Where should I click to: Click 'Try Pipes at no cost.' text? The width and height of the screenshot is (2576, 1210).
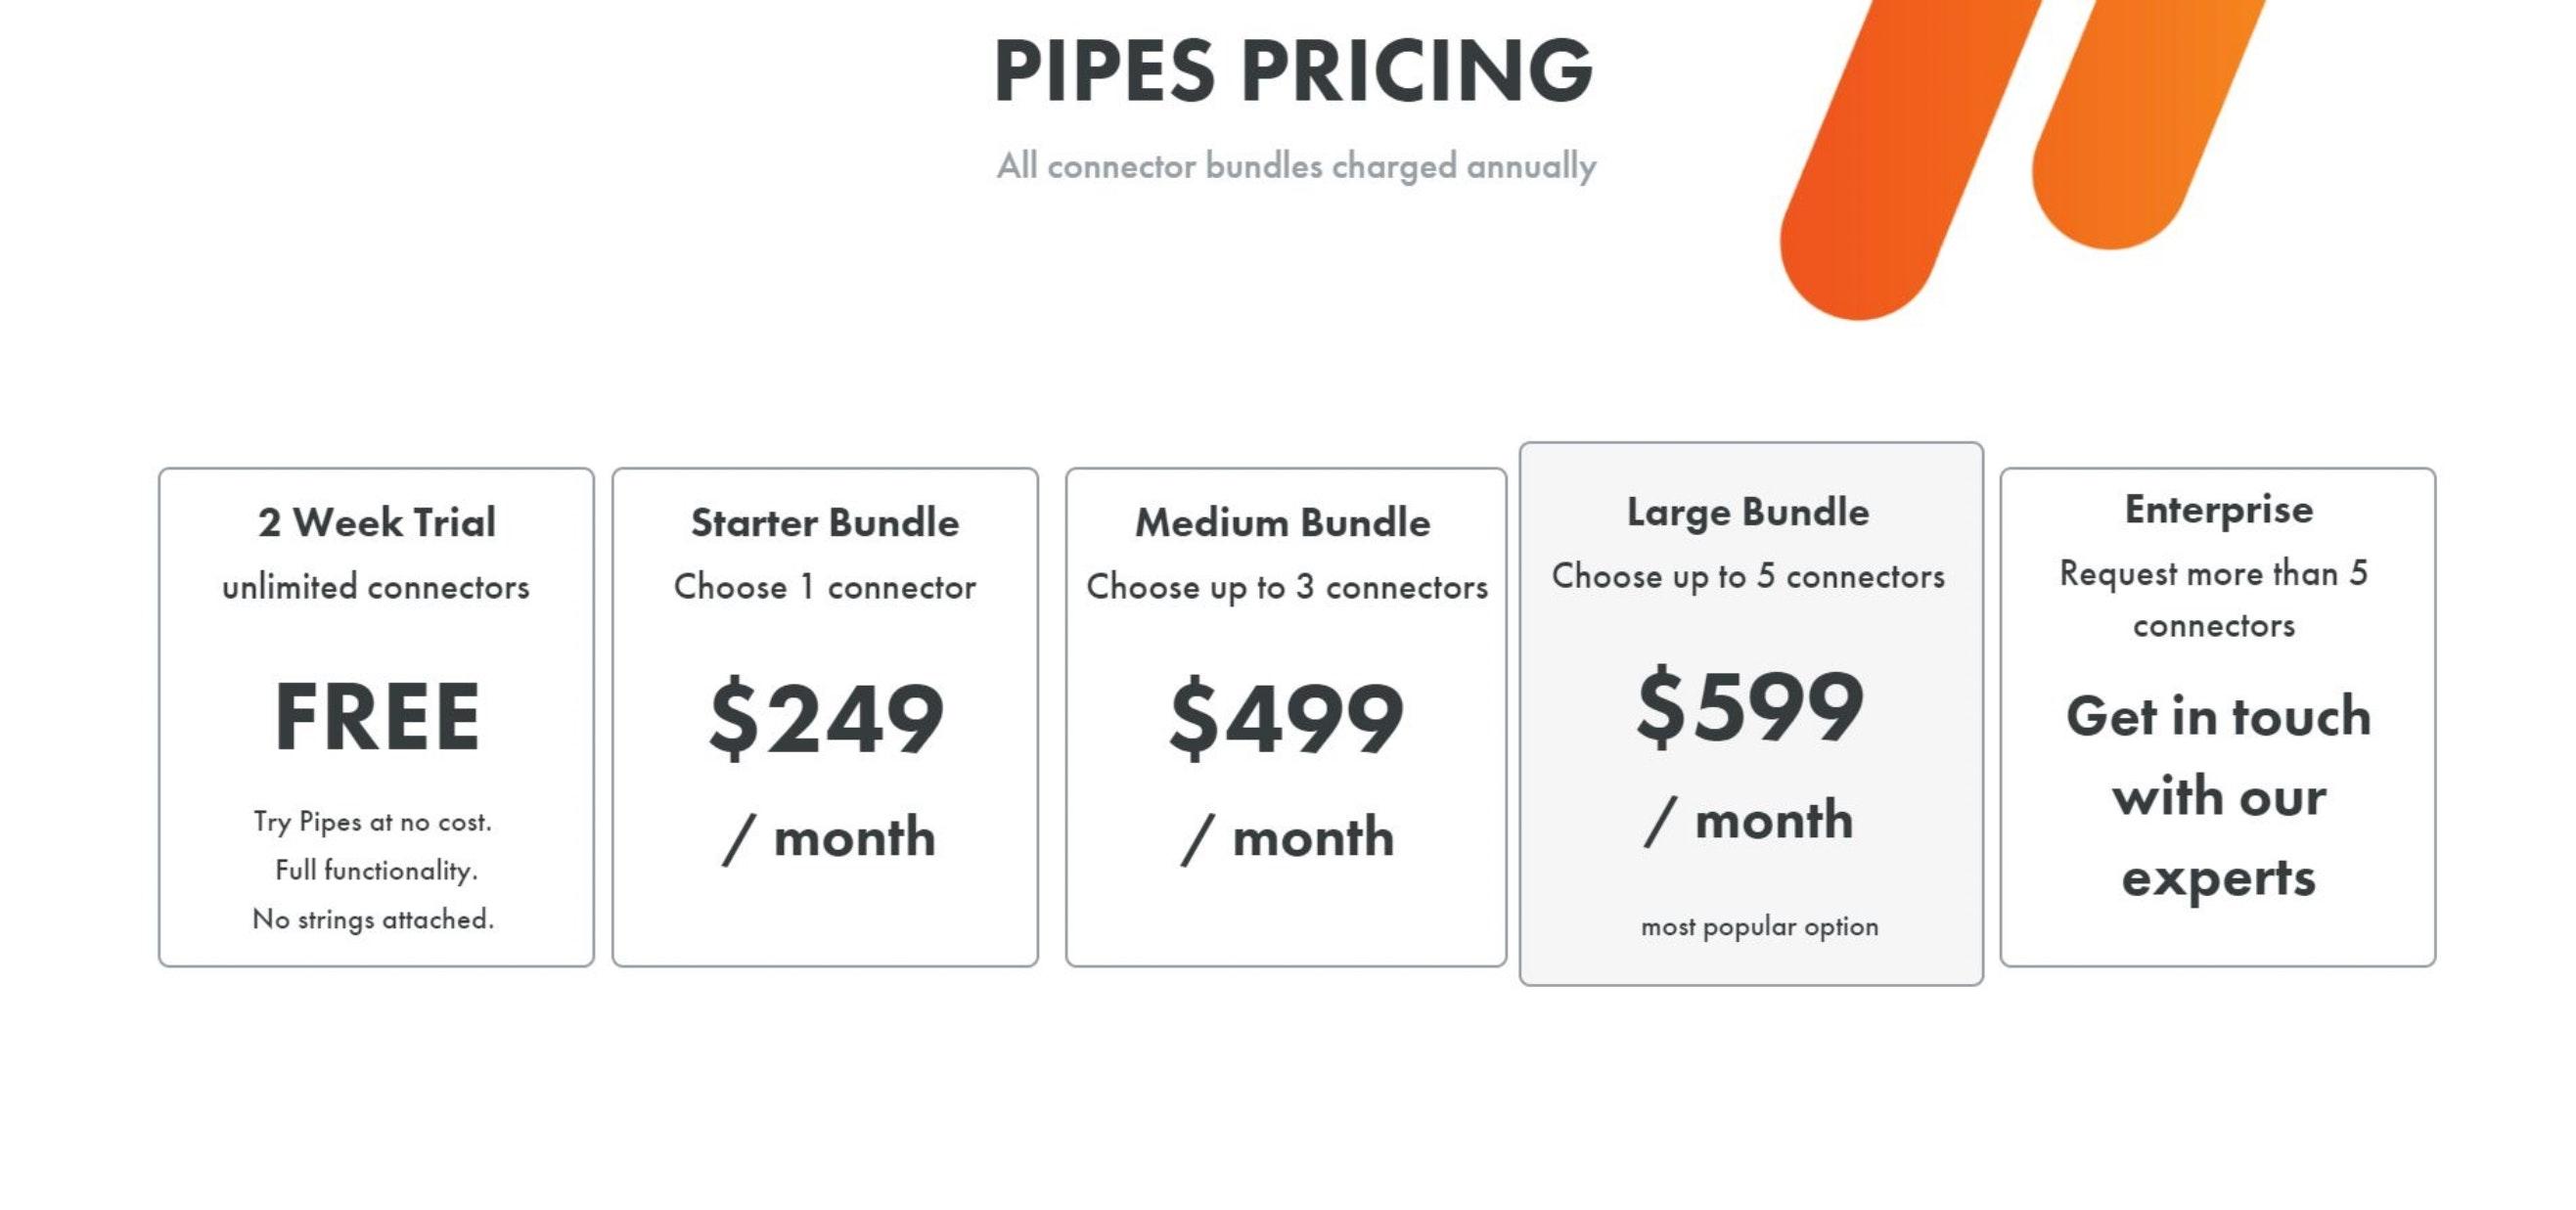(373, 822)
